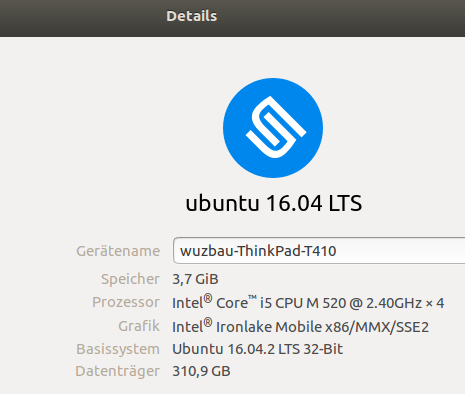Screen dimensions: 465x394
Task: Click the Intel Core i5 CPU M 520 value
Action: 308,302
